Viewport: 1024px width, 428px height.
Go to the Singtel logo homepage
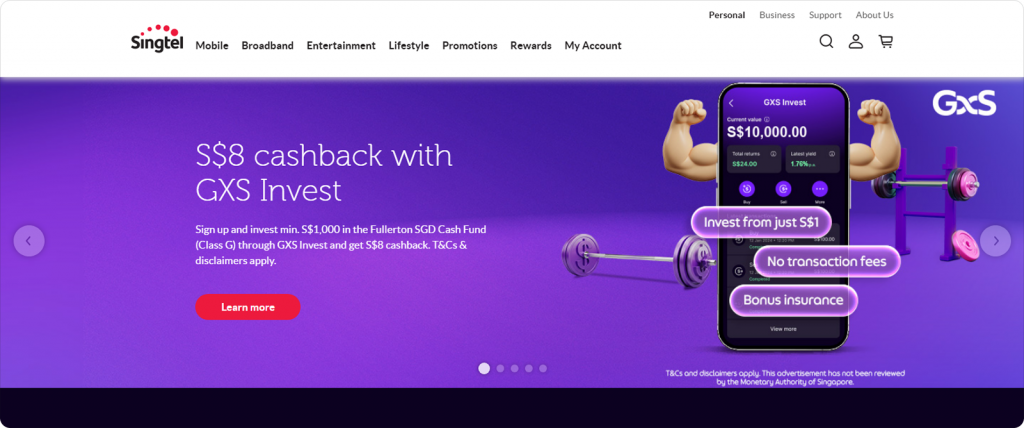coord(157,38)
